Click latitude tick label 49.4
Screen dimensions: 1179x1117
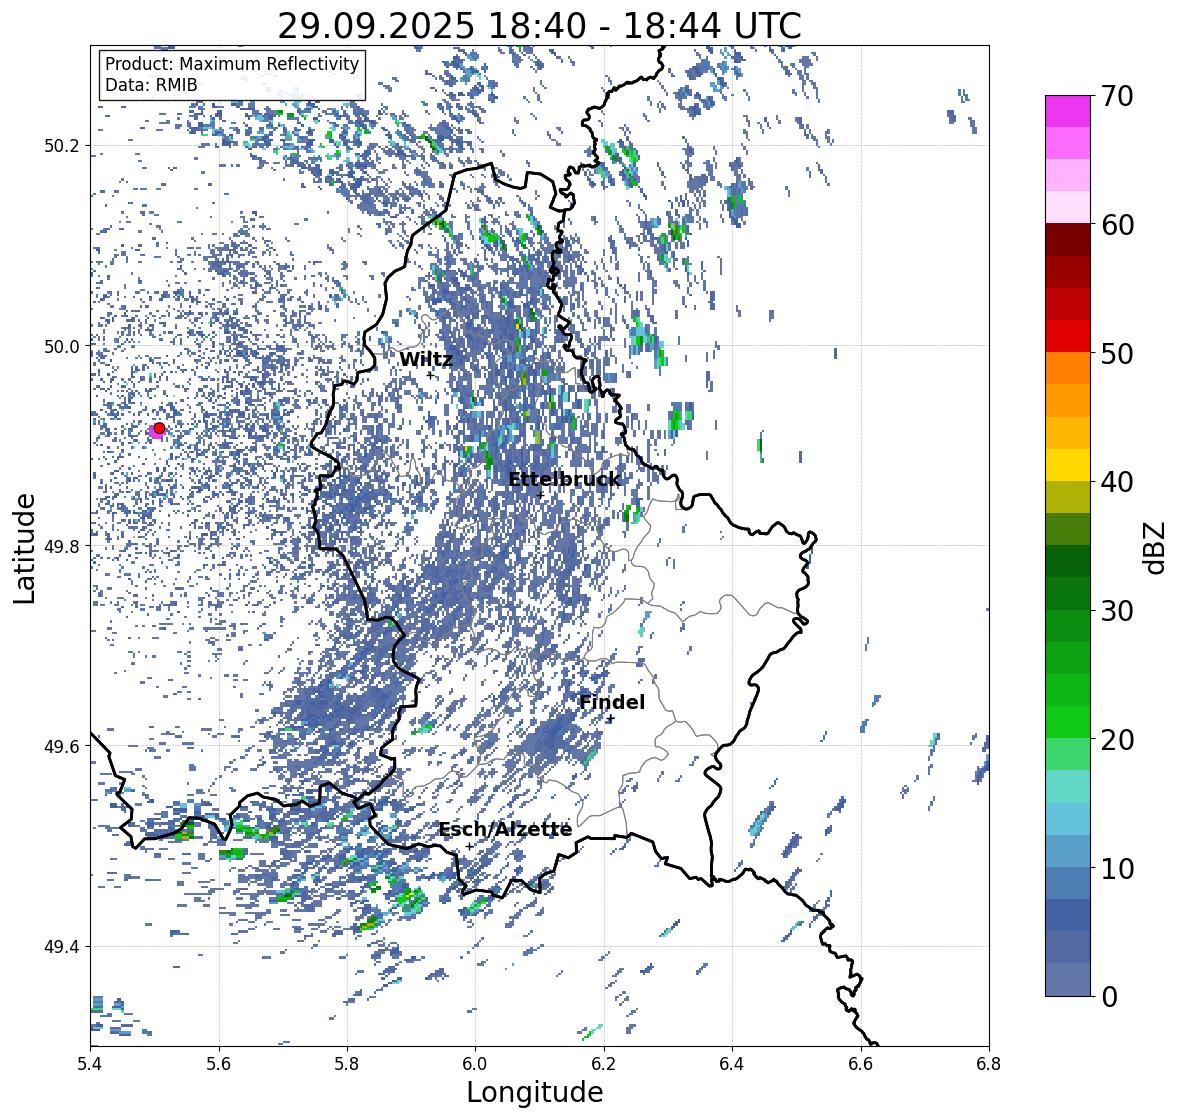pos(62,947)
